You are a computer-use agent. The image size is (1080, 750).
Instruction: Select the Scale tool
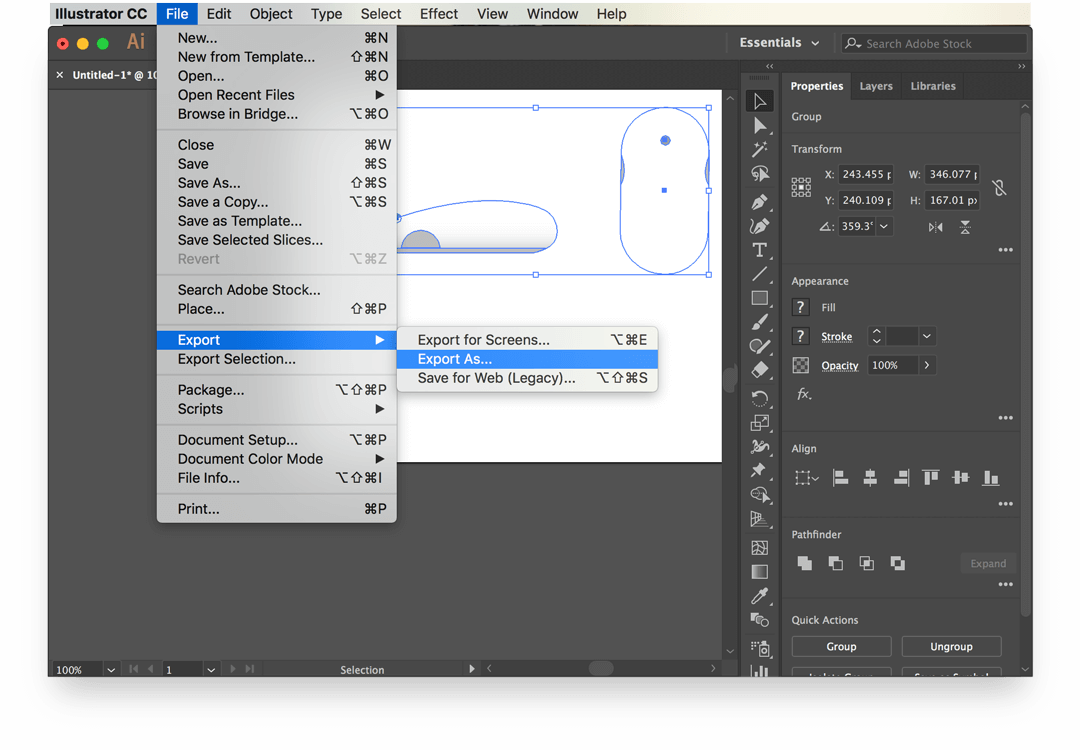[x=760, y=422]
